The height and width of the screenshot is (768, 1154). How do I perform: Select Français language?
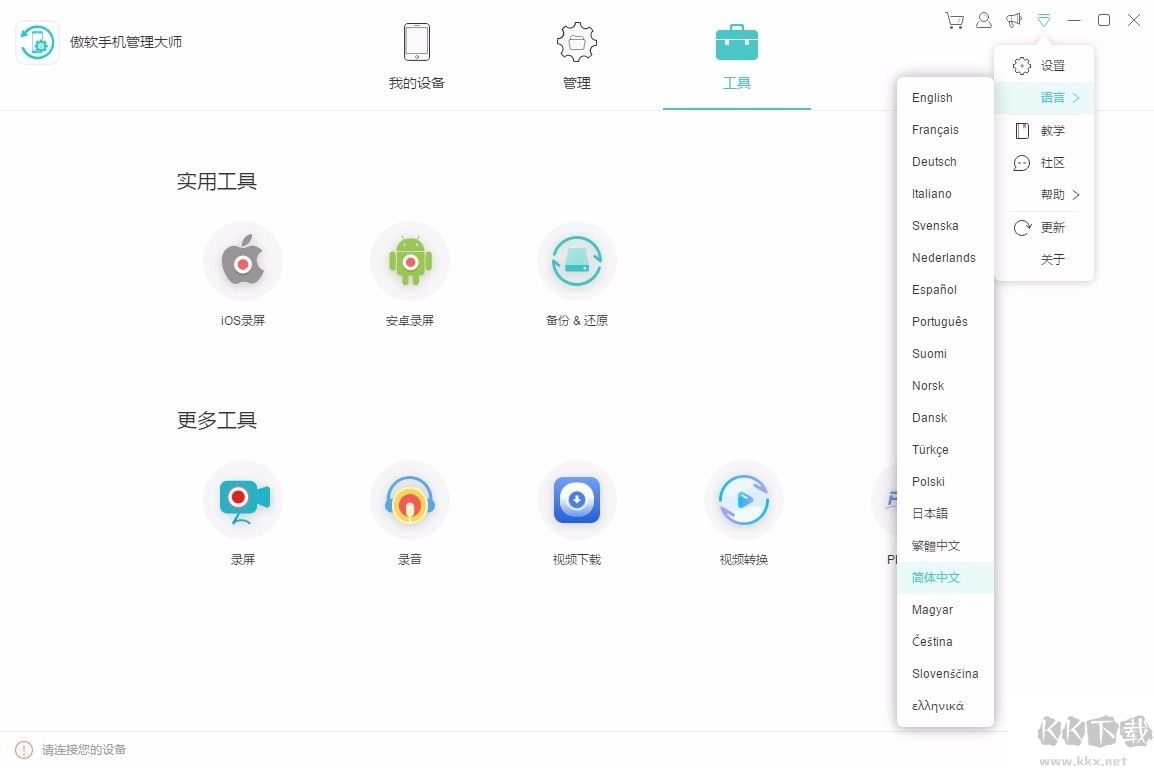(x=945, y=129)
